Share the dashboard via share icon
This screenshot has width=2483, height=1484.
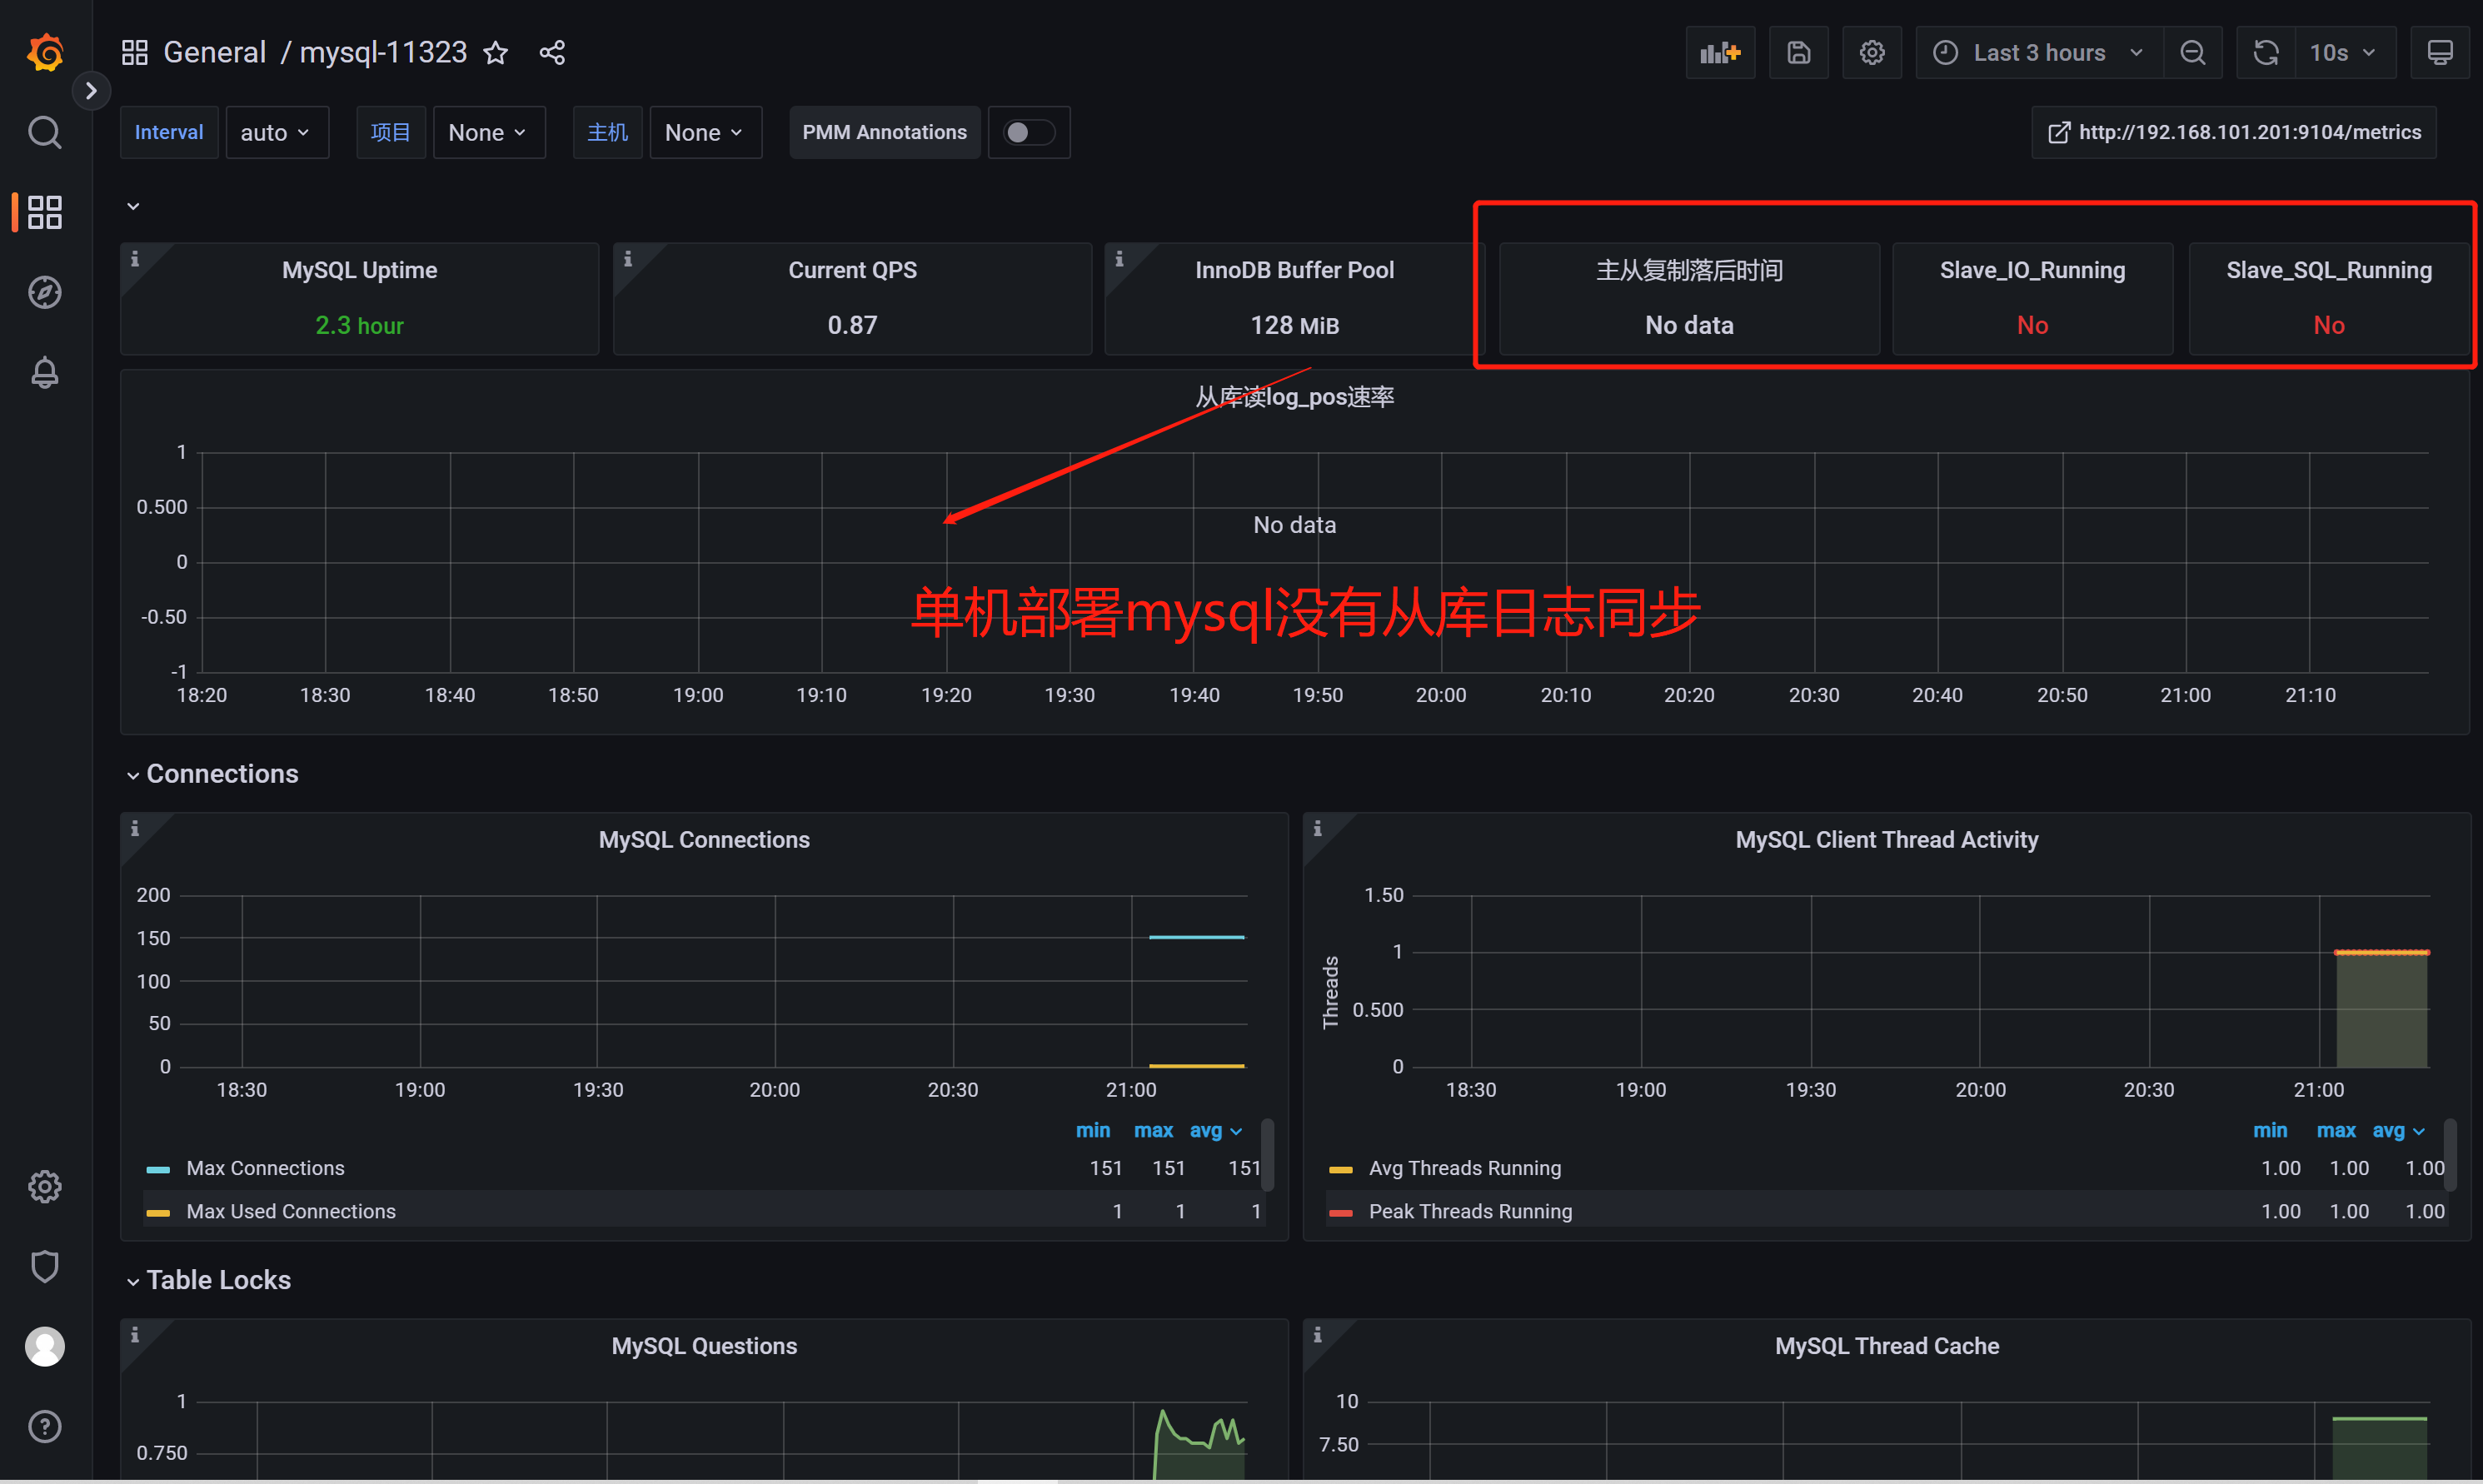coord(552,52)
